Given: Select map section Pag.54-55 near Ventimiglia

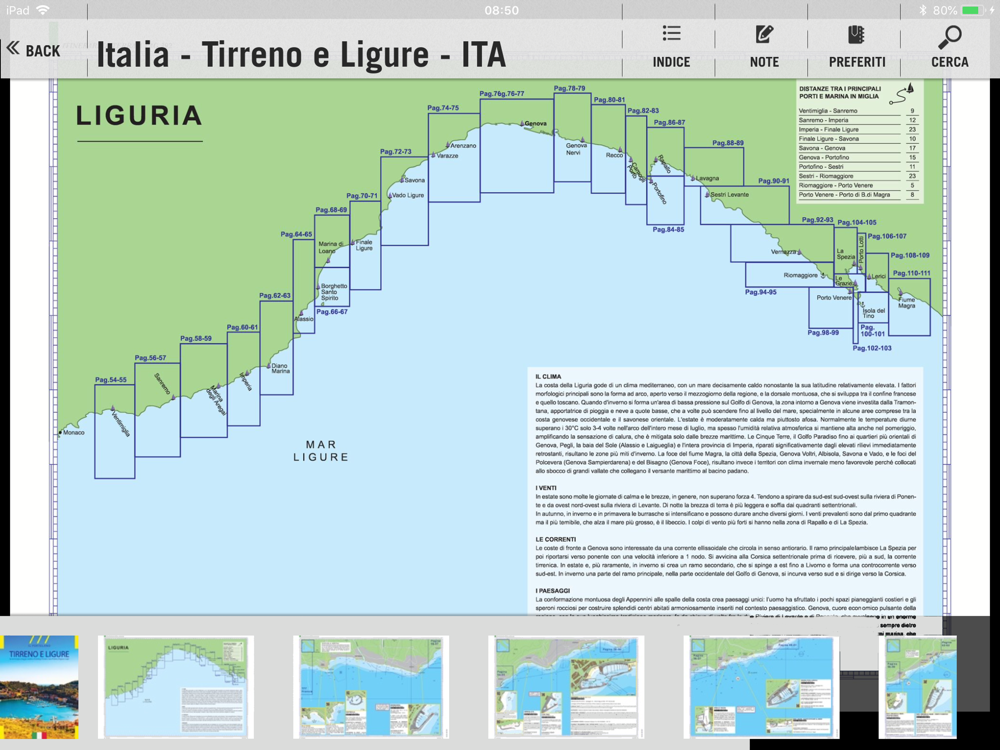Looking at the screenshot, I should coord(115,431).
